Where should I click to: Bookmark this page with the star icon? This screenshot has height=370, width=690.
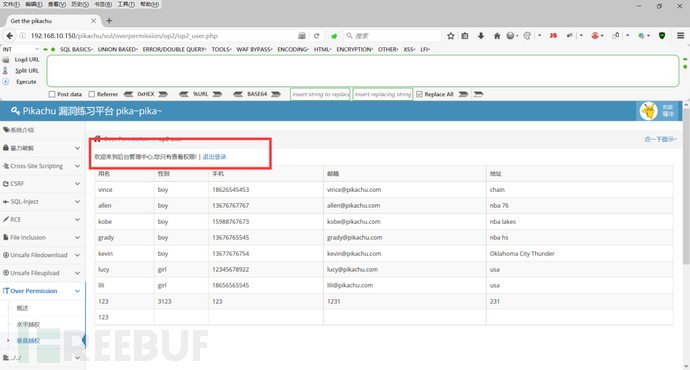451,36
